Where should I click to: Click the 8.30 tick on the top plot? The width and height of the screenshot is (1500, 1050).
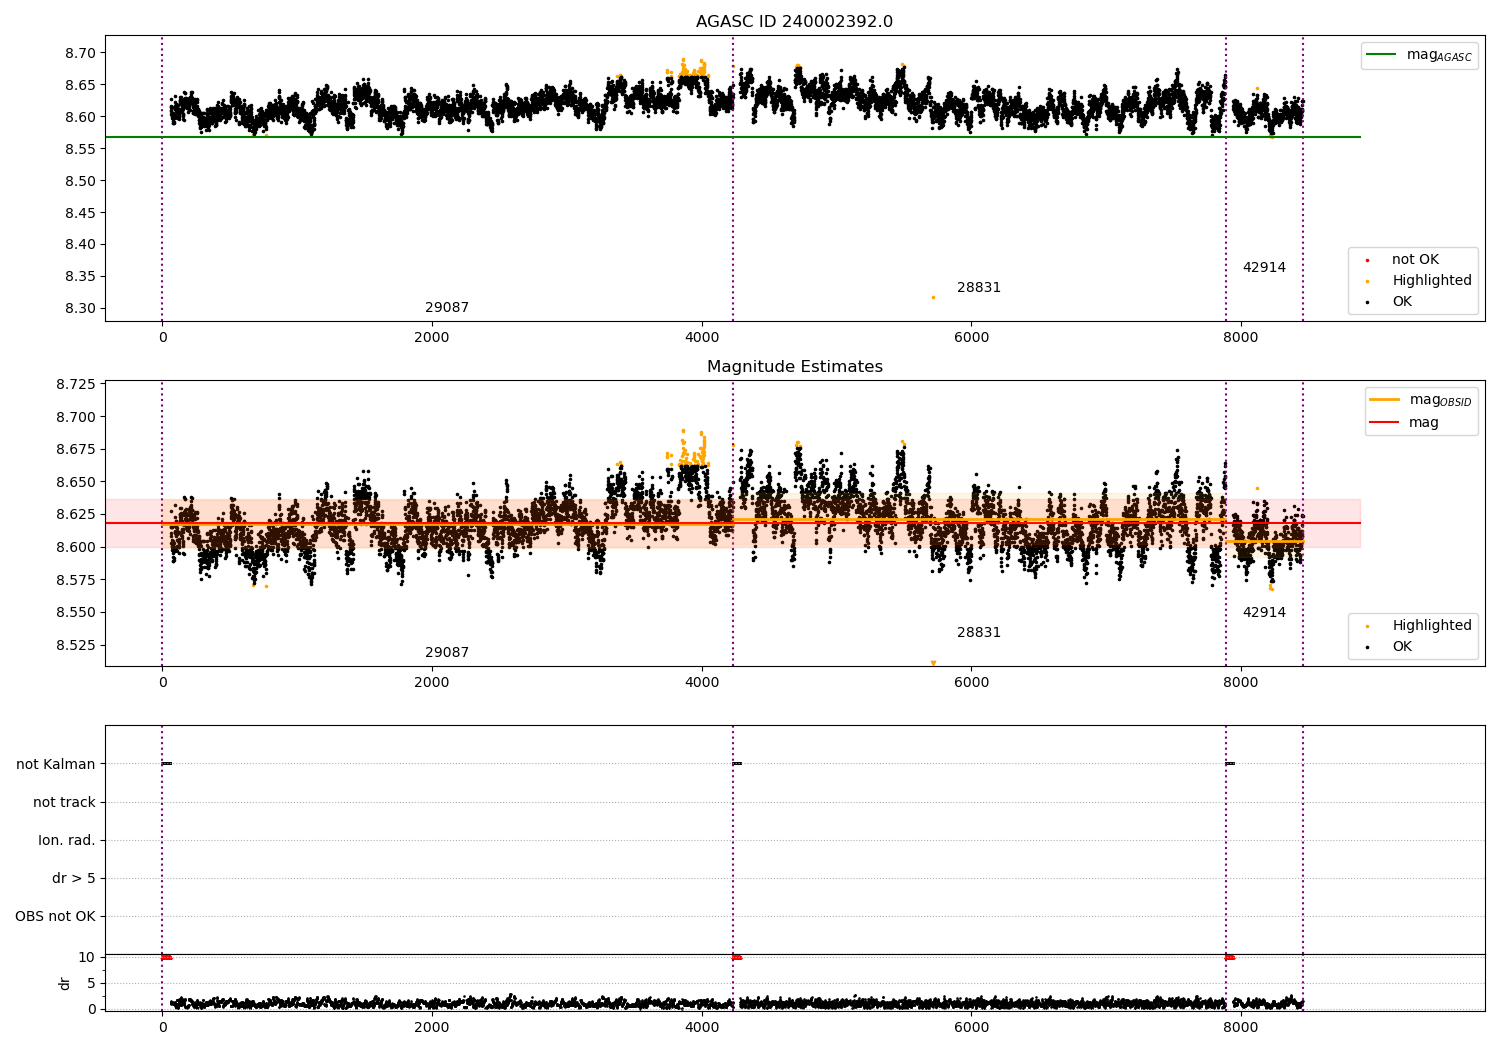pos(80,309)
